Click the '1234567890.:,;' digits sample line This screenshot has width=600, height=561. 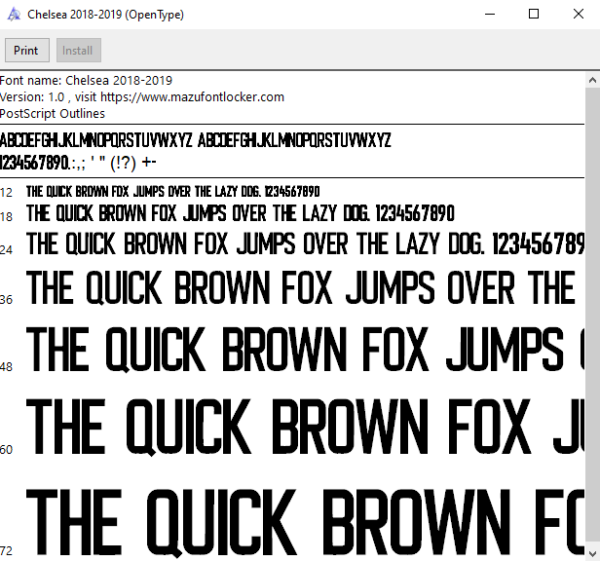coord(78,163)
